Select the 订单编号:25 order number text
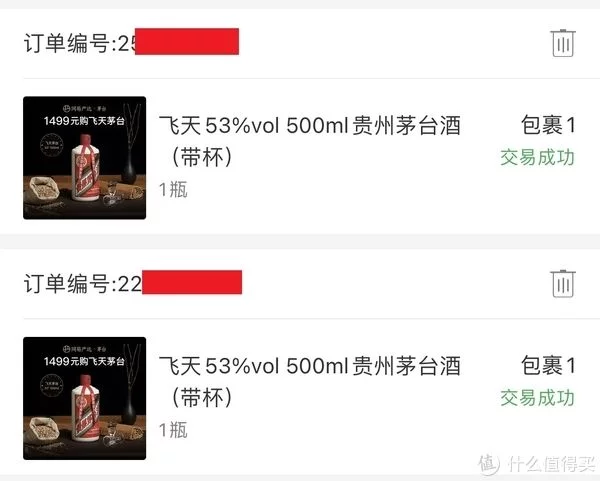 [80, 43]
